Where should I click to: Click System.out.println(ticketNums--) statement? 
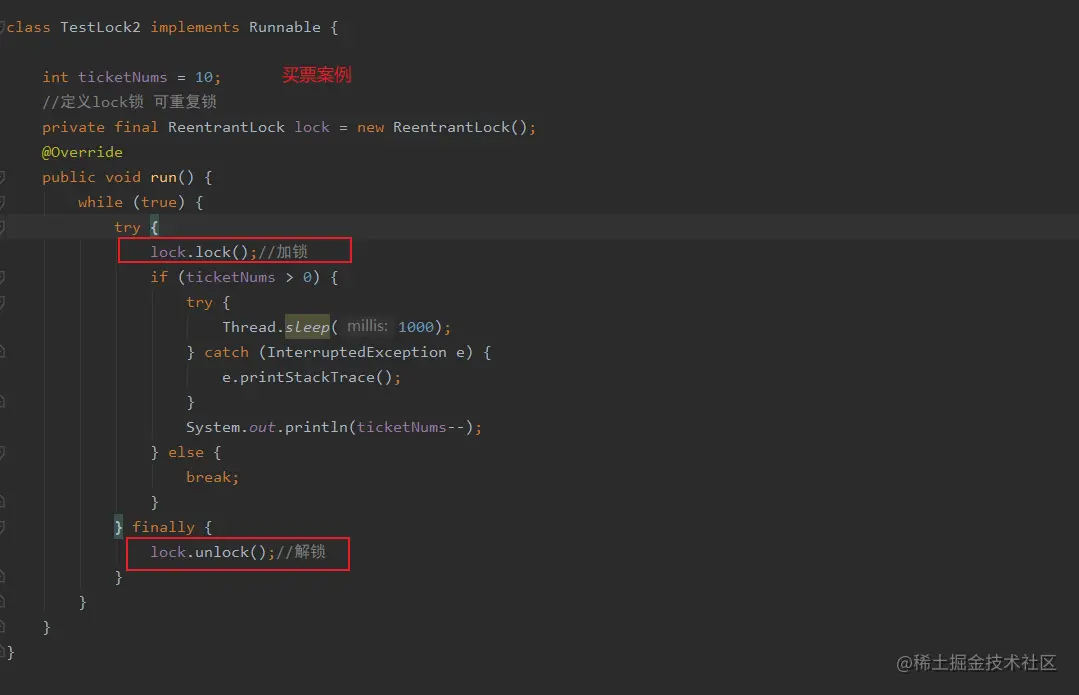tap(334, 427)
